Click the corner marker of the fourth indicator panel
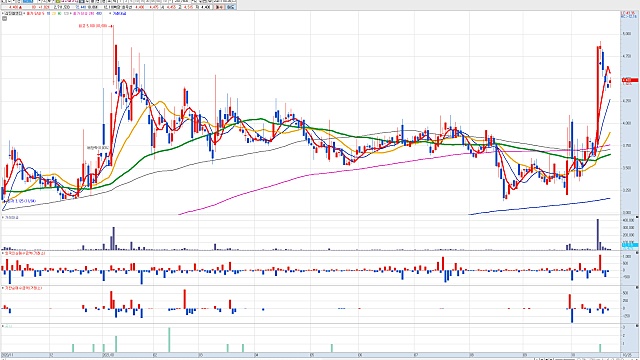The image size is (640, 360). [x=637, y=288]
